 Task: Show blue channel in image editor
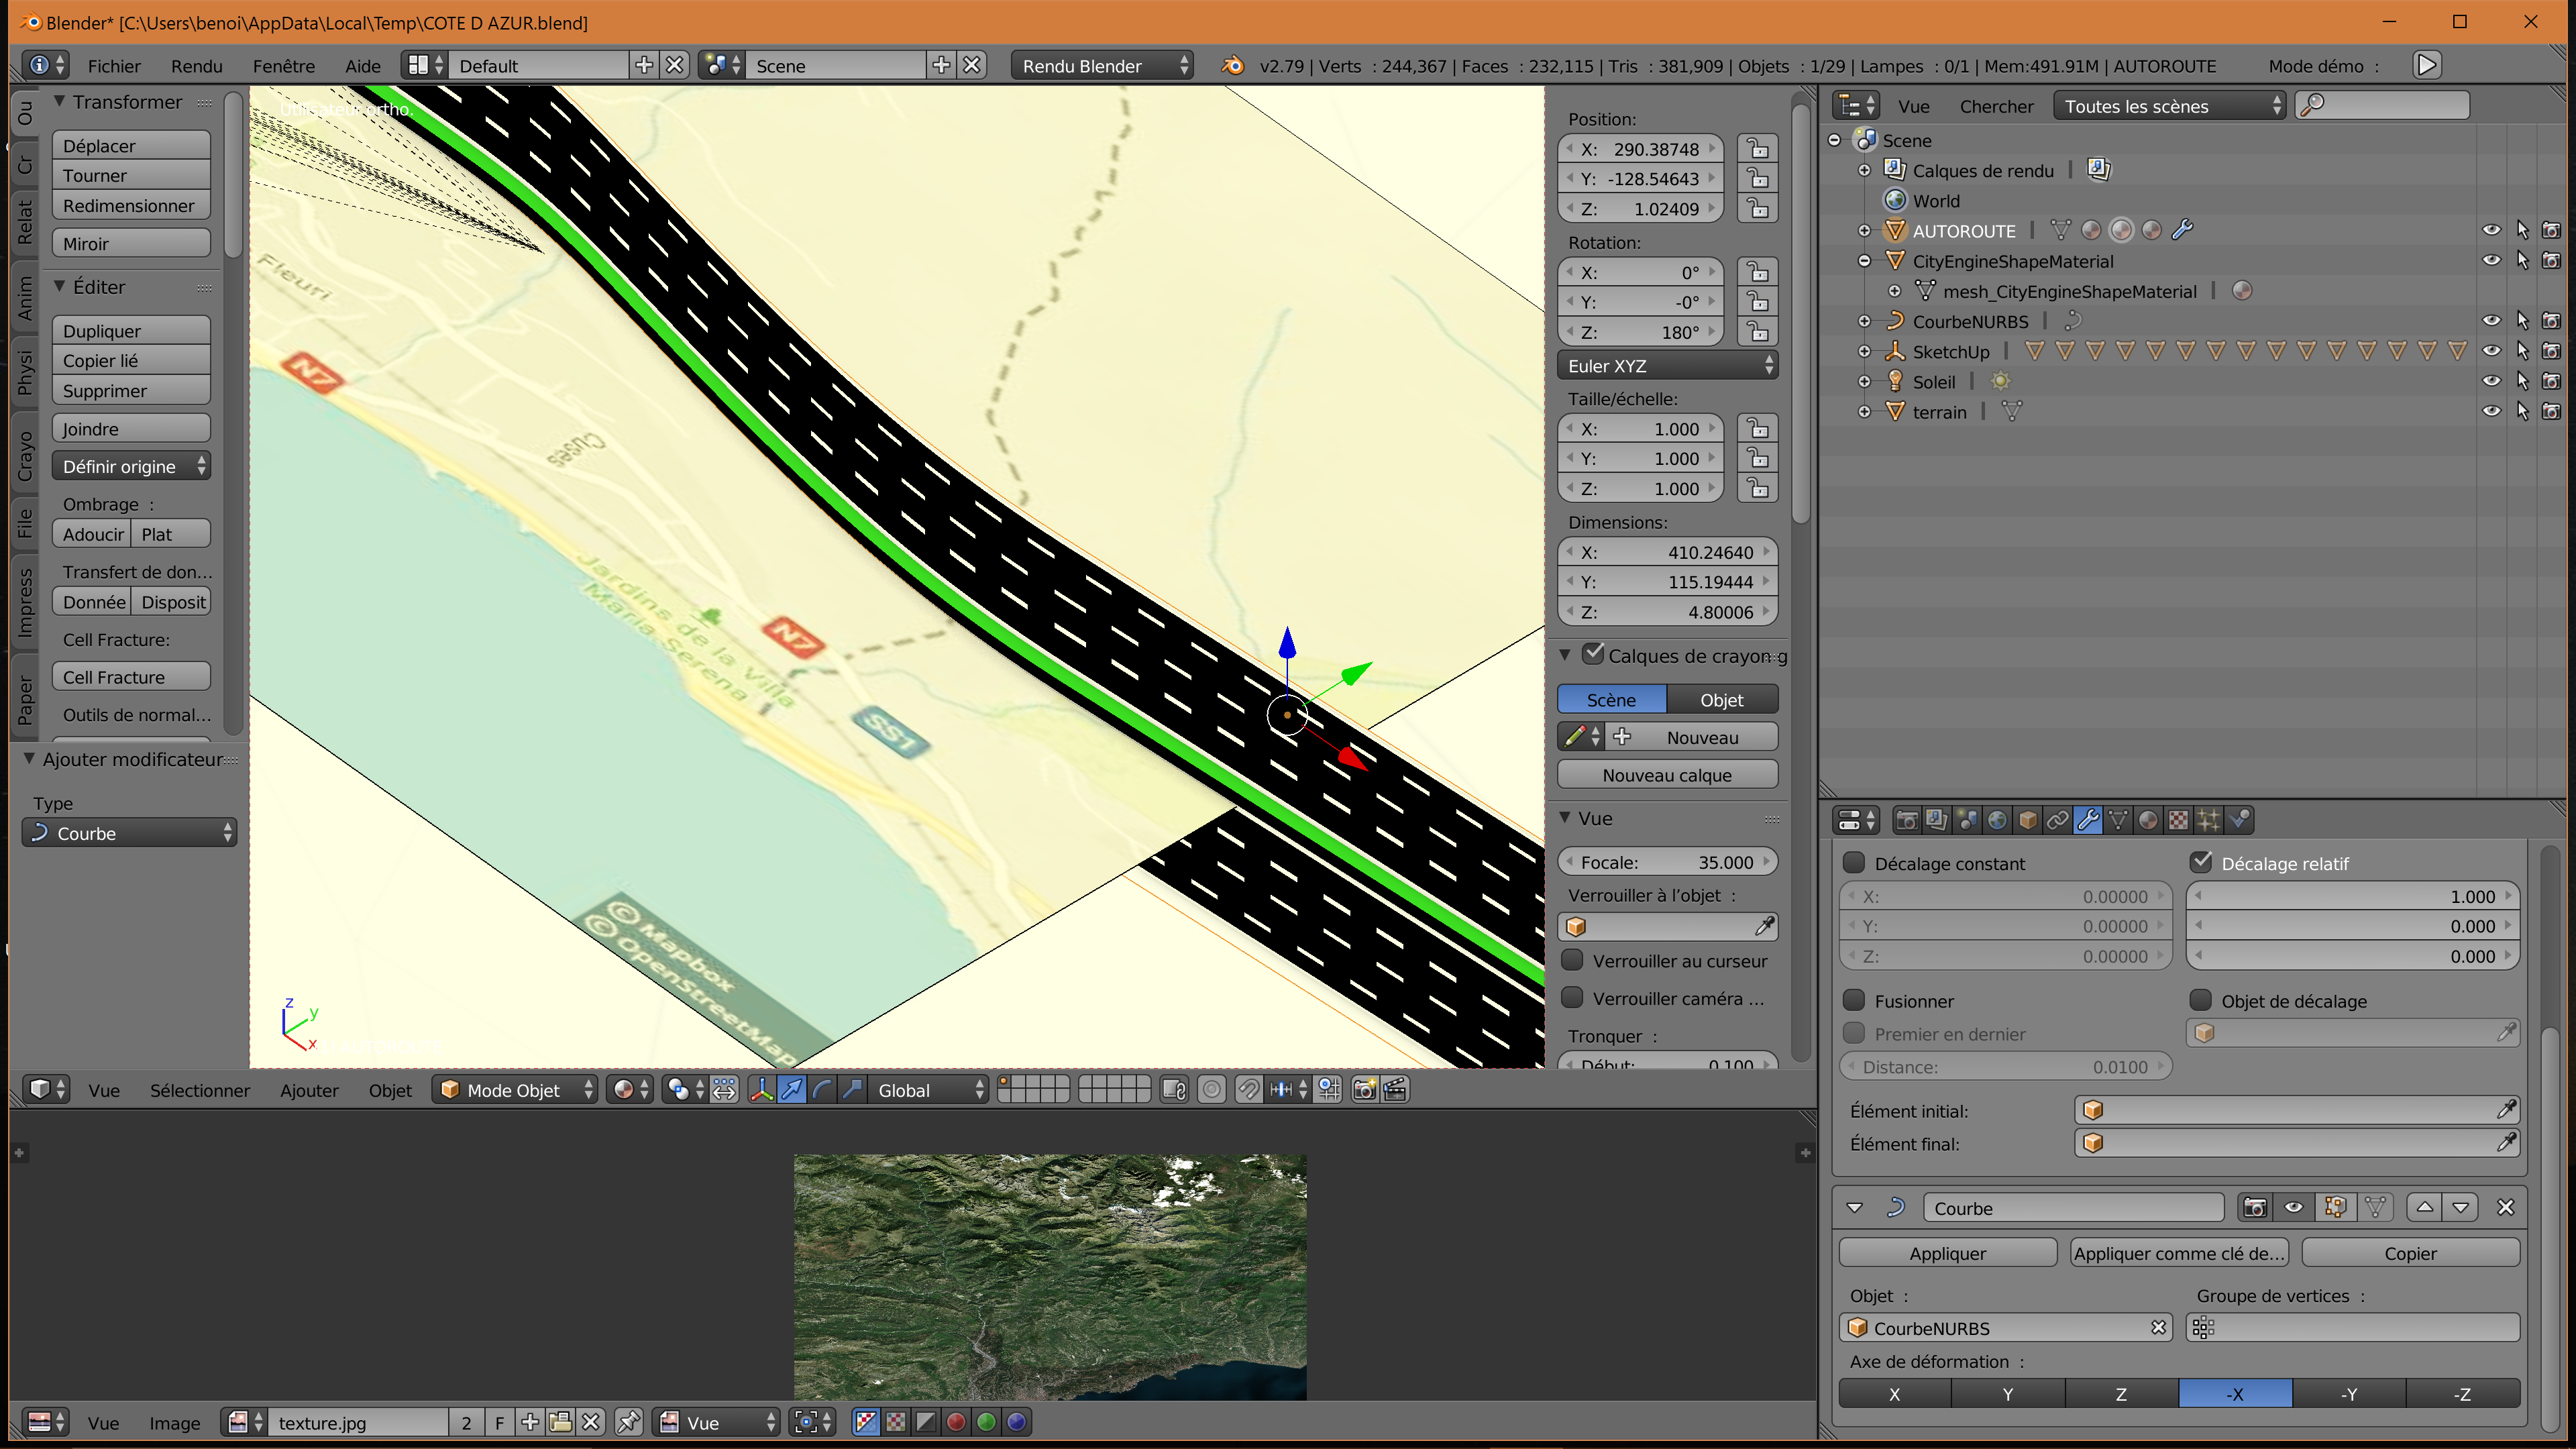pyautogui.click(x=1017, y=1422)
